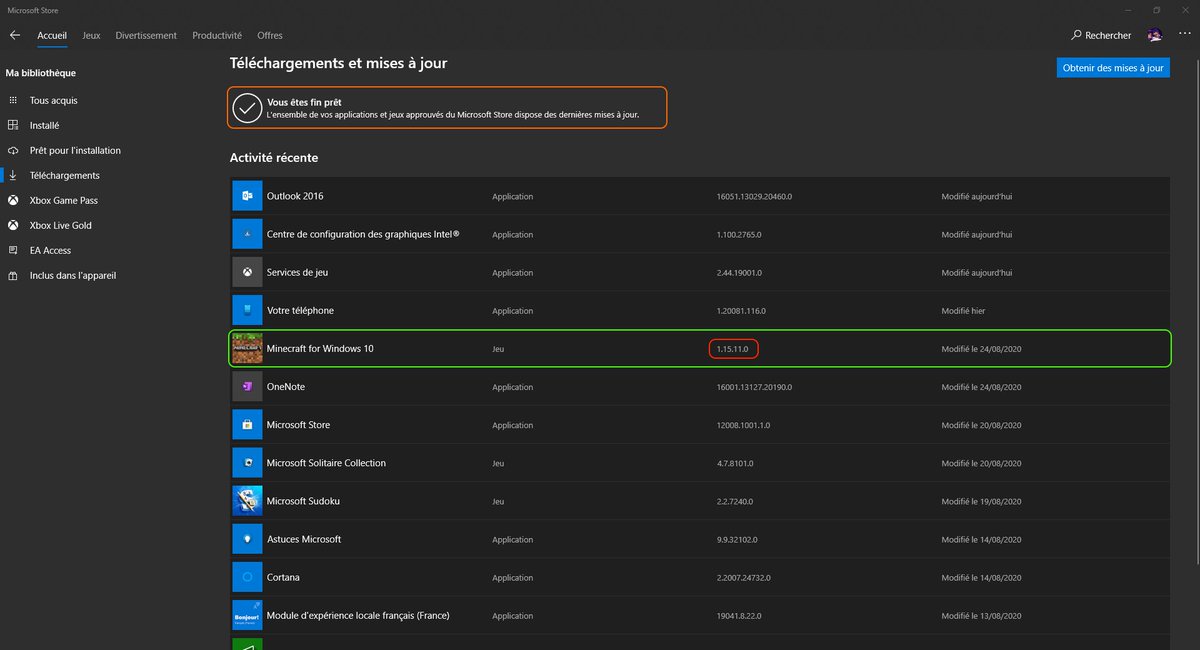Click Module d'expérience locale français name
Screen dimensions: 1200x650
[358, 614]
